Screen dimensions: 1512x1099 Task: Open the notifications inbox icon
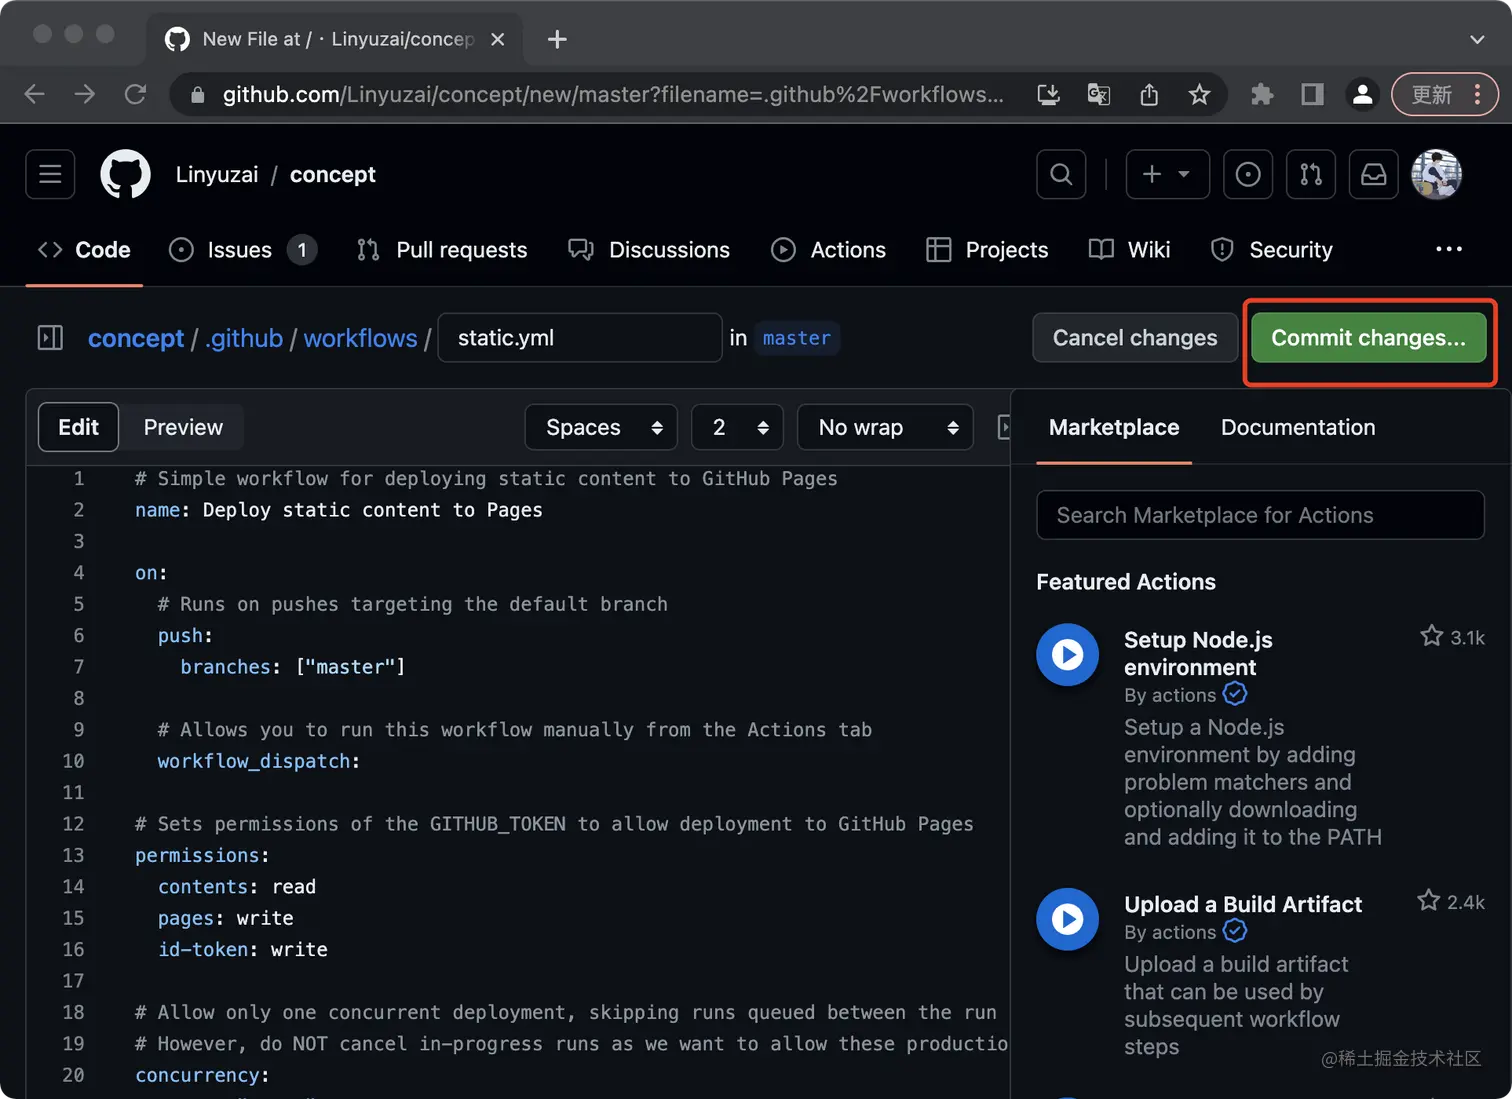1373,174
